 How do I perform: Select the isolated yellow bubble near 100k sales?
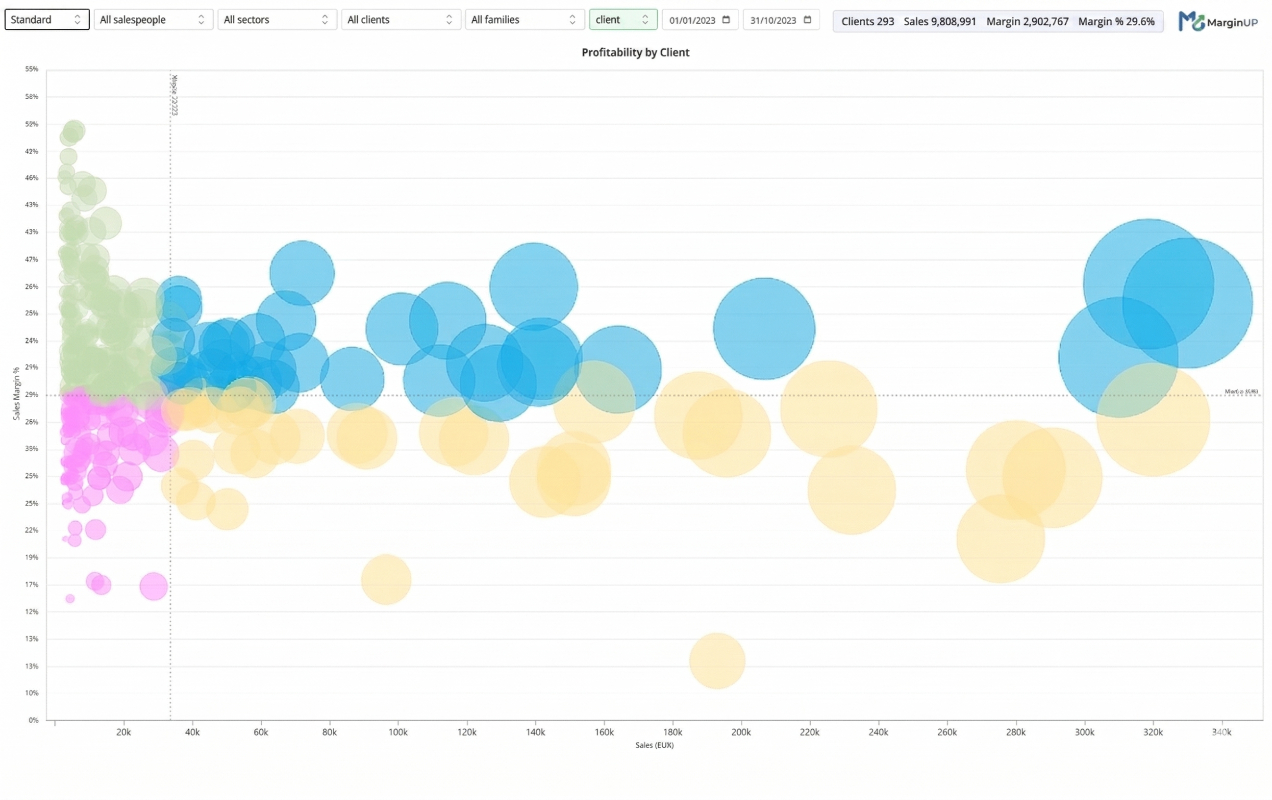coord(386,580)
